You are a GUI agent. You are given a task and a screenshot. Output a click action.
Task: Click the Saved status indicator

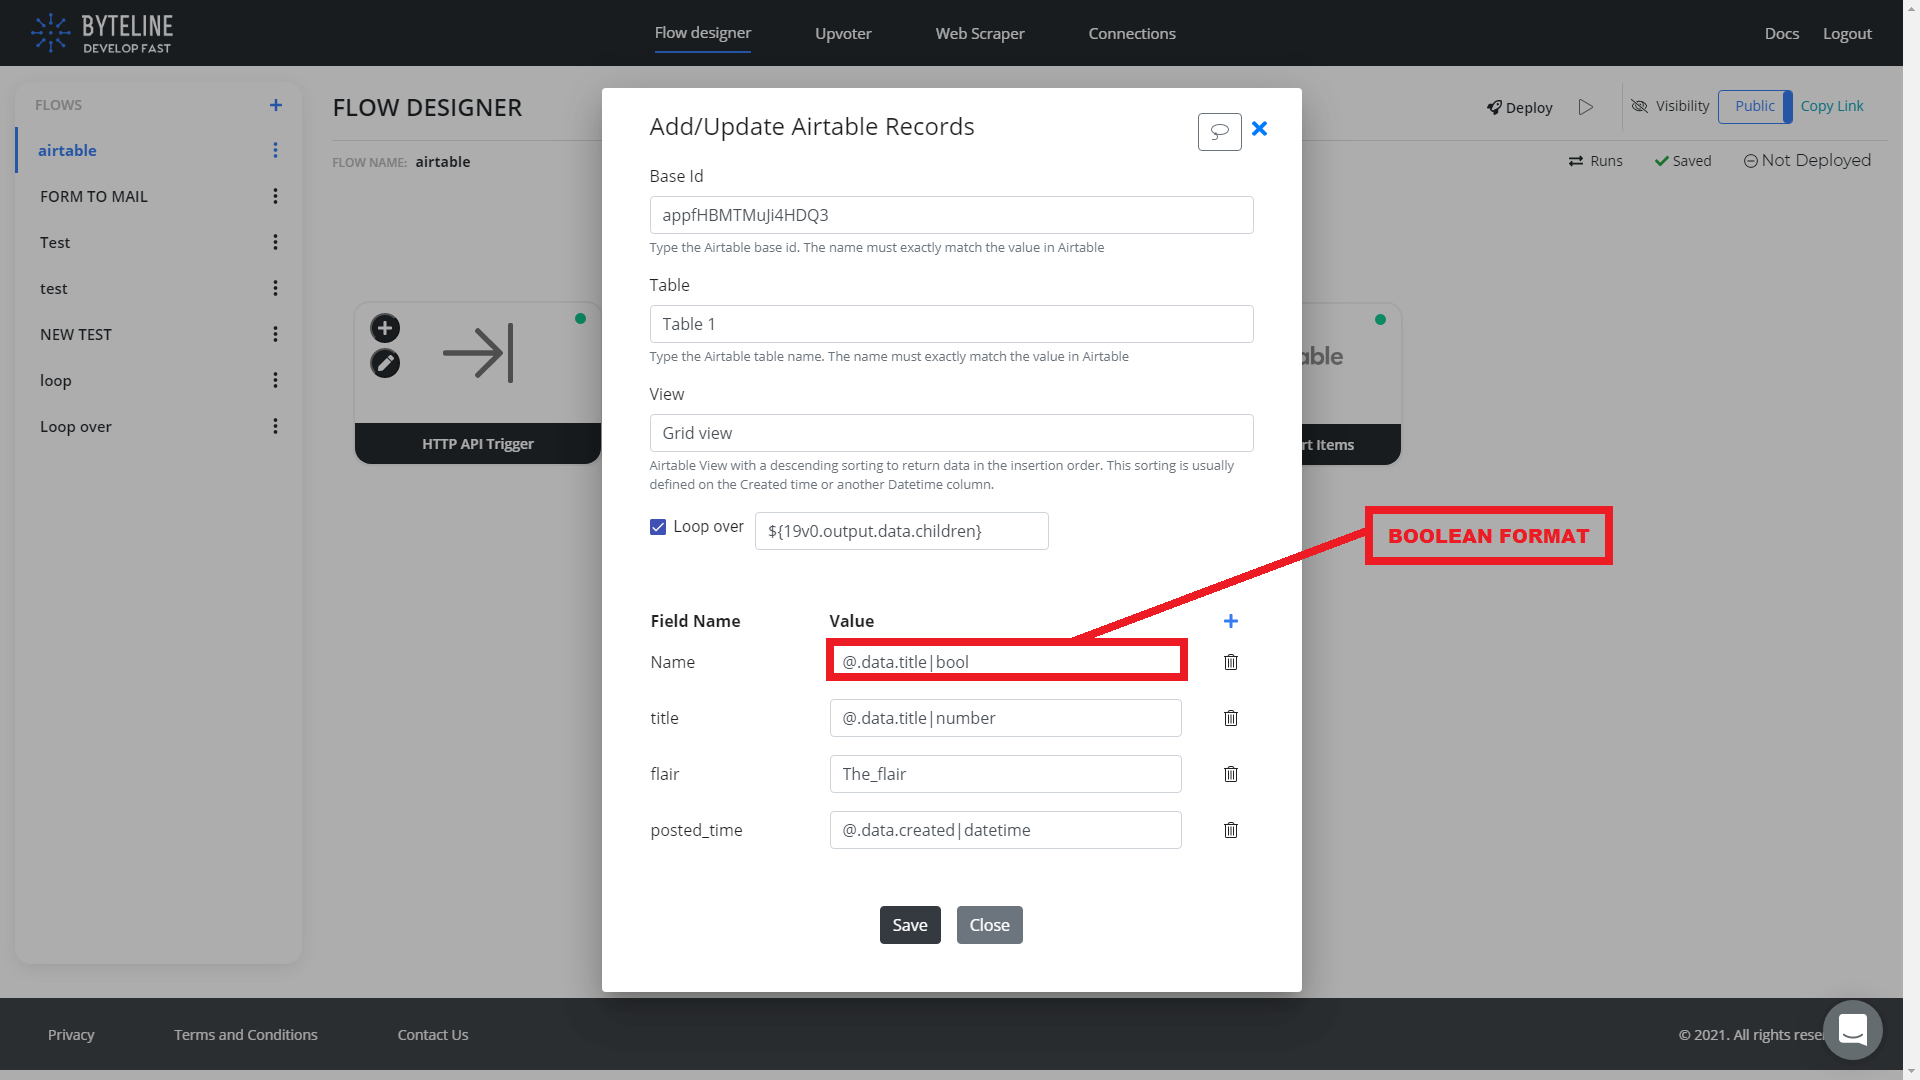coord(1683,161)
